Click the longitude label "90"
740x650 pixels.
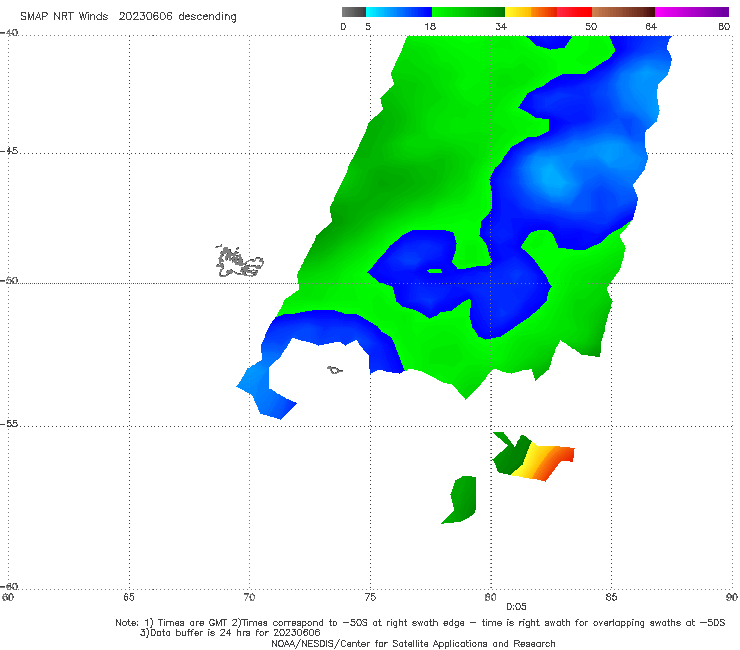pos(732,598)
